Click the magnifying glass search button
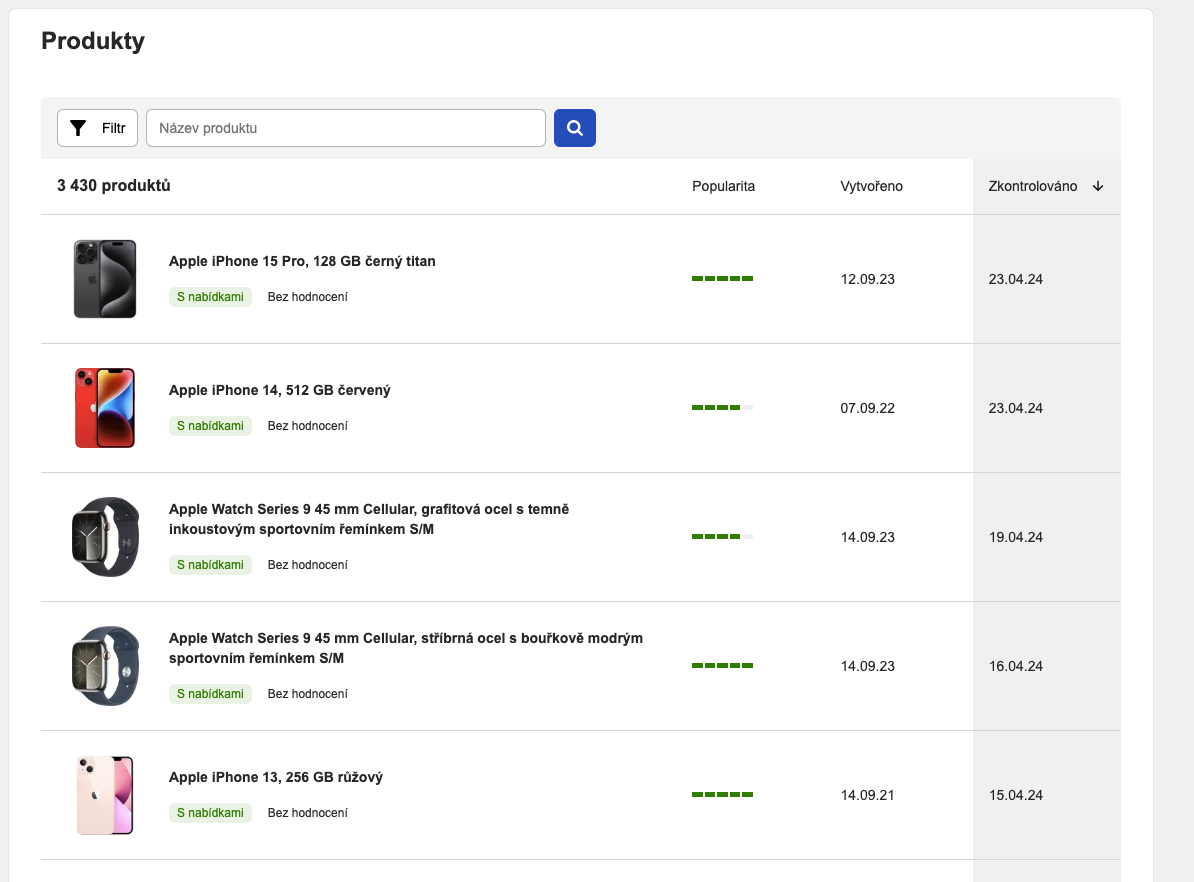Screen dimensions: 1194x882 click(x=575, y=128)
